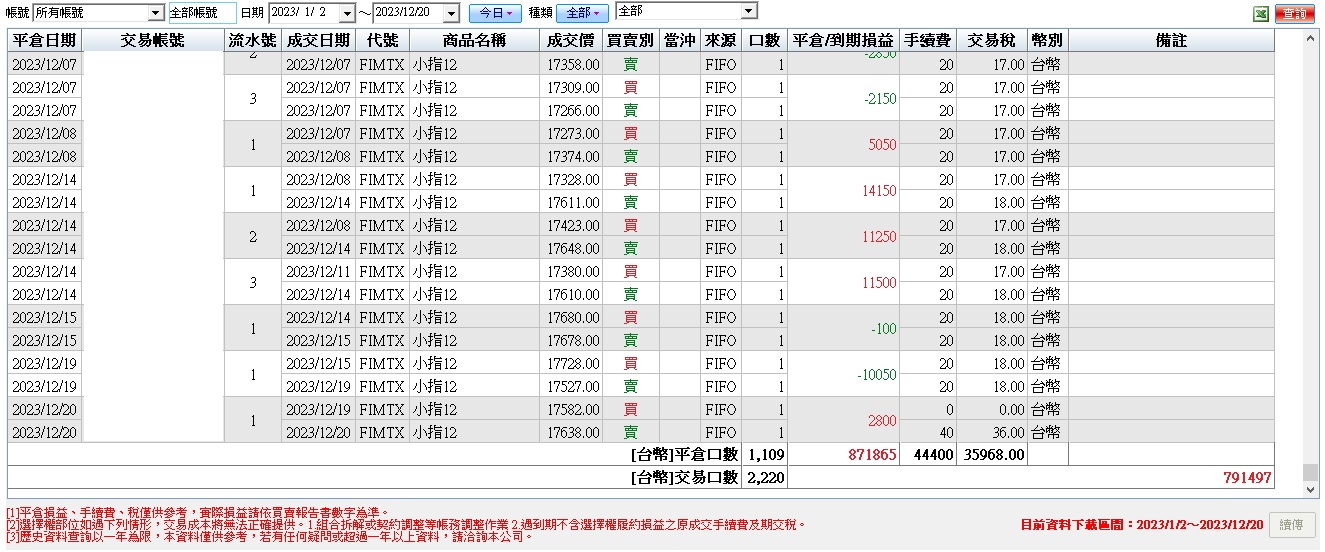
Task: Click the price cell 17638.00
Action: [x=571, y=432]
